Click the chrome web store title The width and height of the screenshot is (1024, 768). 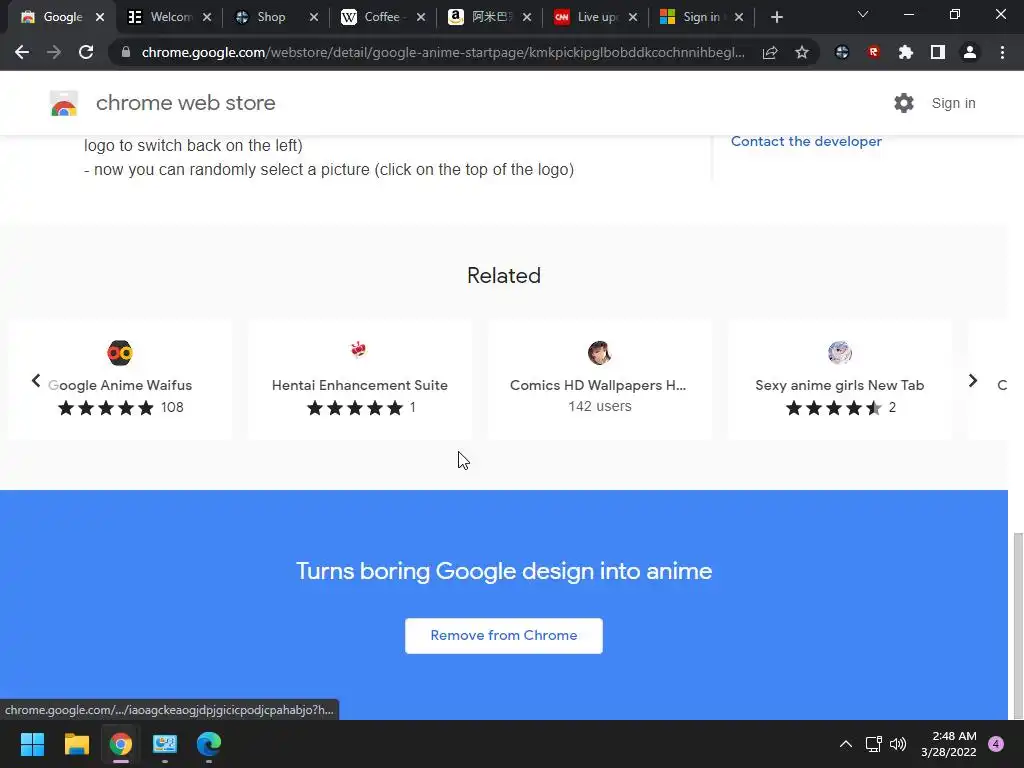(x=185, y=103)
